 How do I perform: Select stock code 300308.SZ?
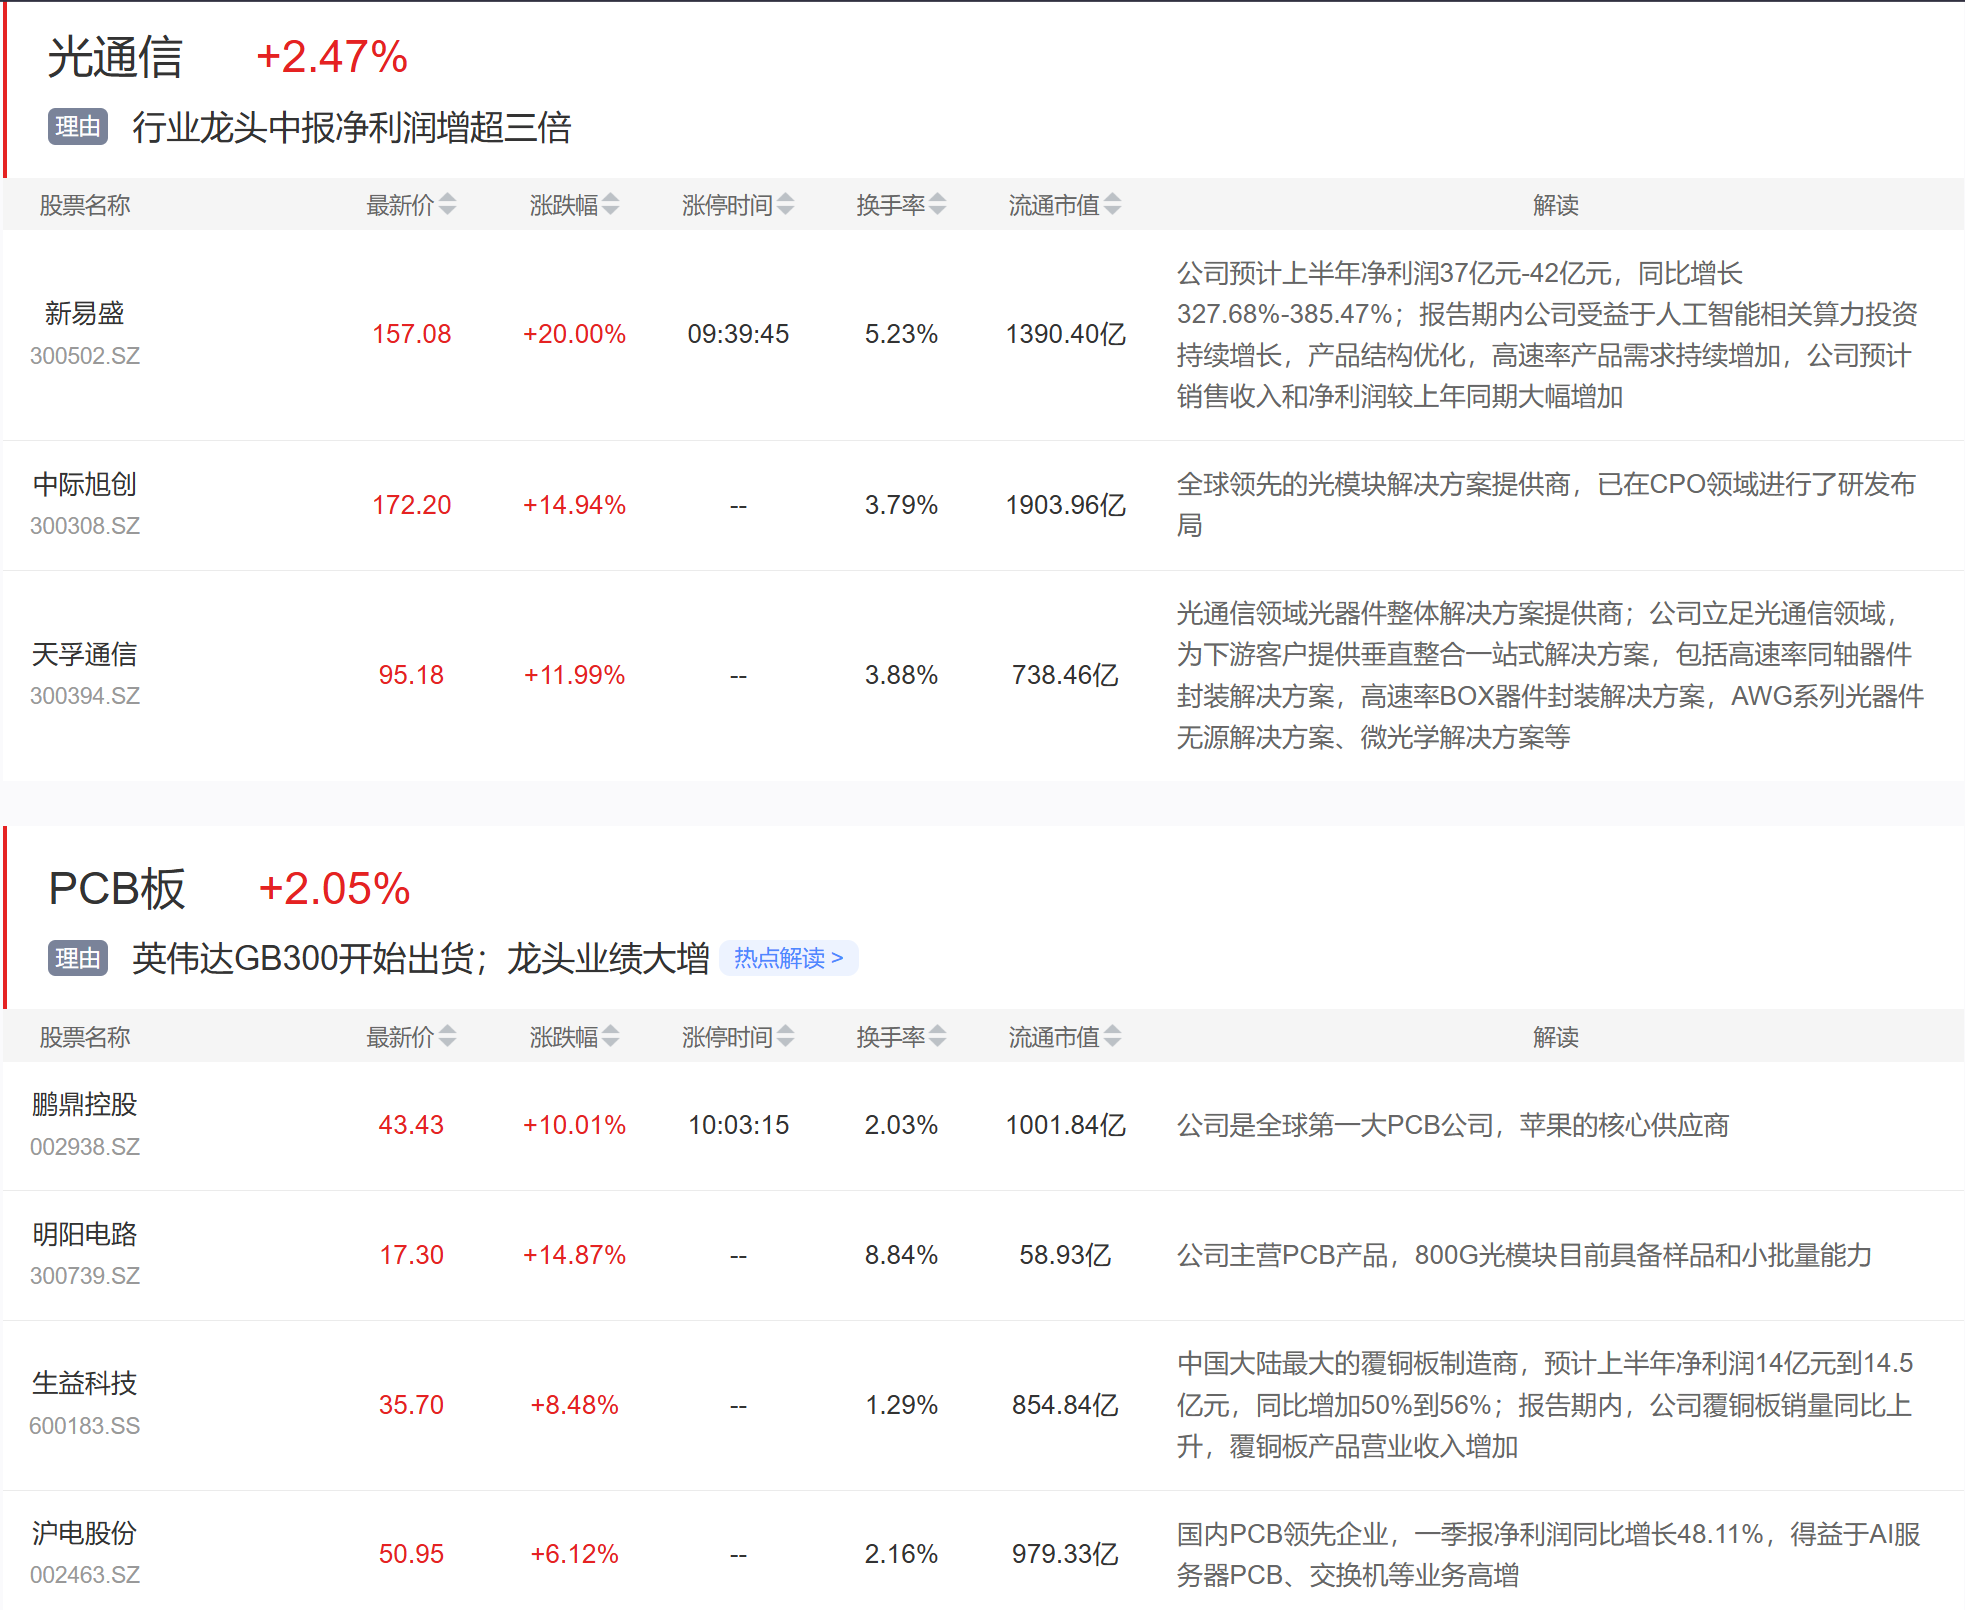[x=85, y=526]
